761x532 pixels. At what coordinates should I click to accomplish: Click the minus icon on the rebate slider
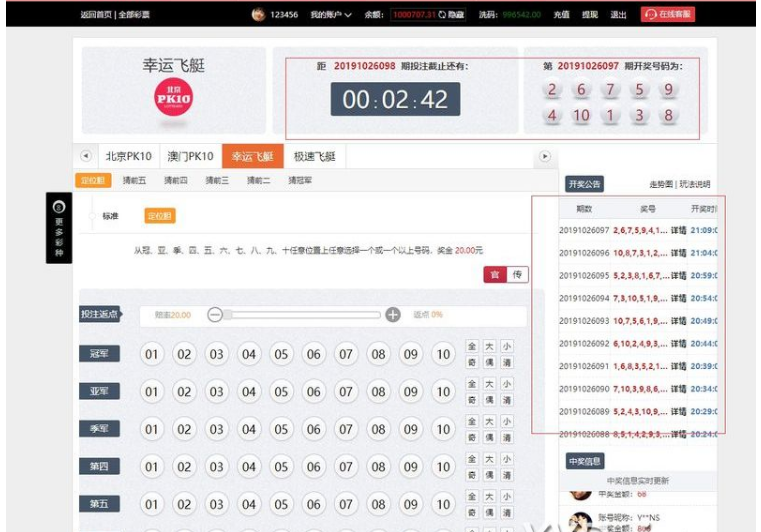click(215, 315)
